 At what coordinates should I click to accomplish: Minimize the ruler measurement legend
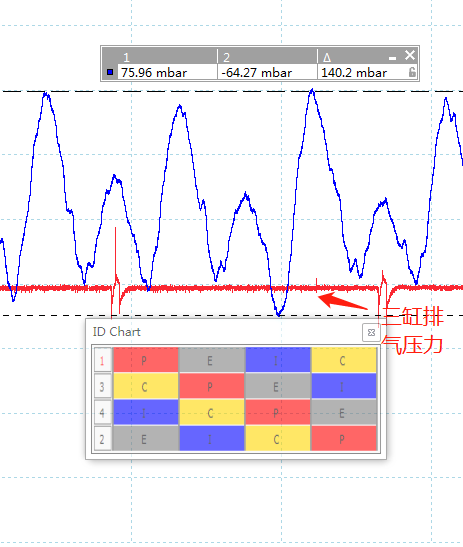coord(393,58)
